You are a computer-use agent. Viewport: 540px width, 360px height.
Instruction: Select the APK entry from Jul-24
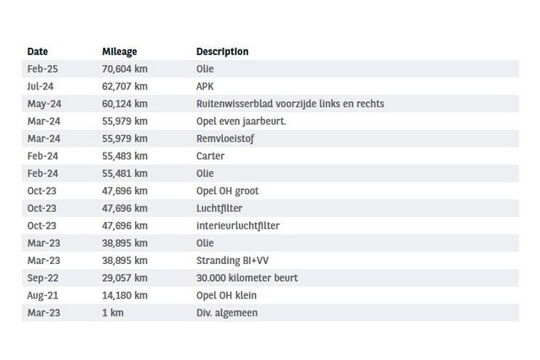tap(270, 86)
